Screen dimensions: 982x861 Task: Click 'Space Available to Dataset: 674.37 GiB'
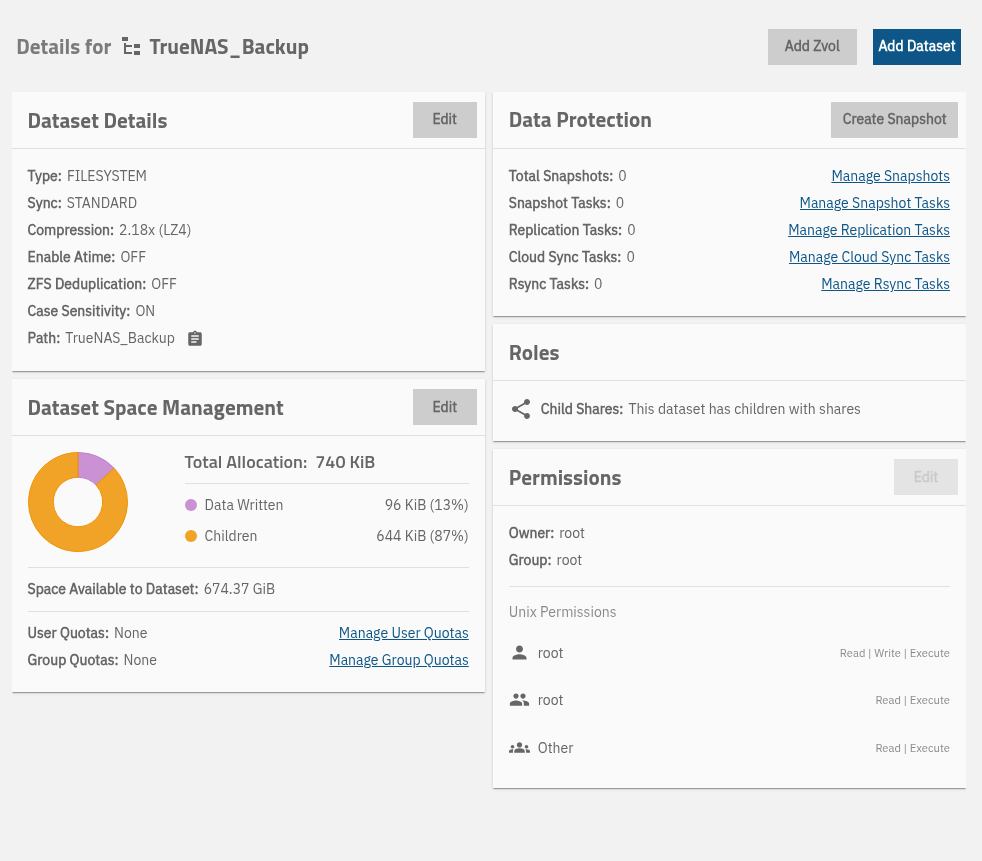point(151,589)
